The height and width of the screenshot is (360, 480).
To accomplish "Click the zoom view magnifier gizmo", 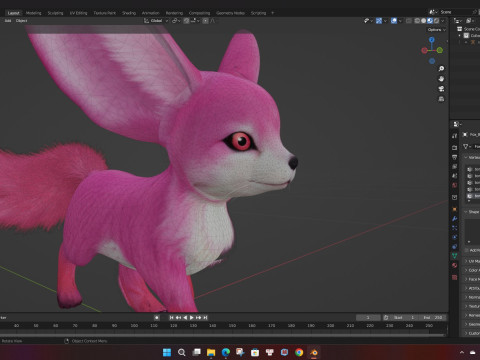I will click(441, 69).
